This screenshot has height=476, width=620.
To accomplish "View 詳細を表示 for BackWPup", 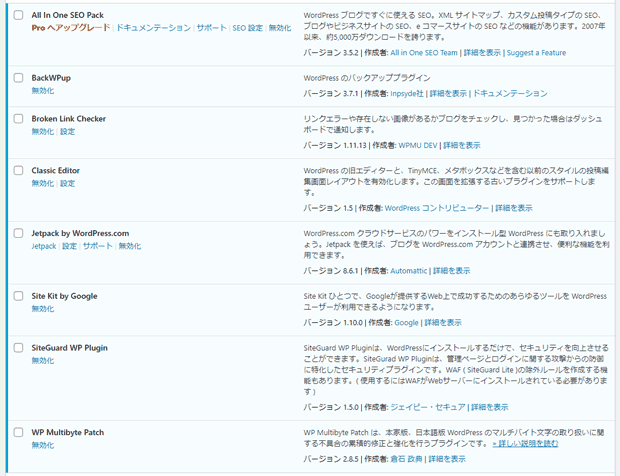I will click(x=448, y=93).
